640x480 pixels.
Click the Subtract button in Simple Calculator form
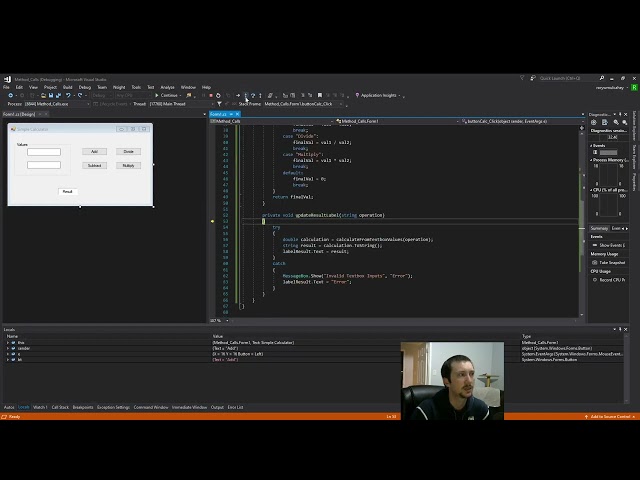click(94, 165)
